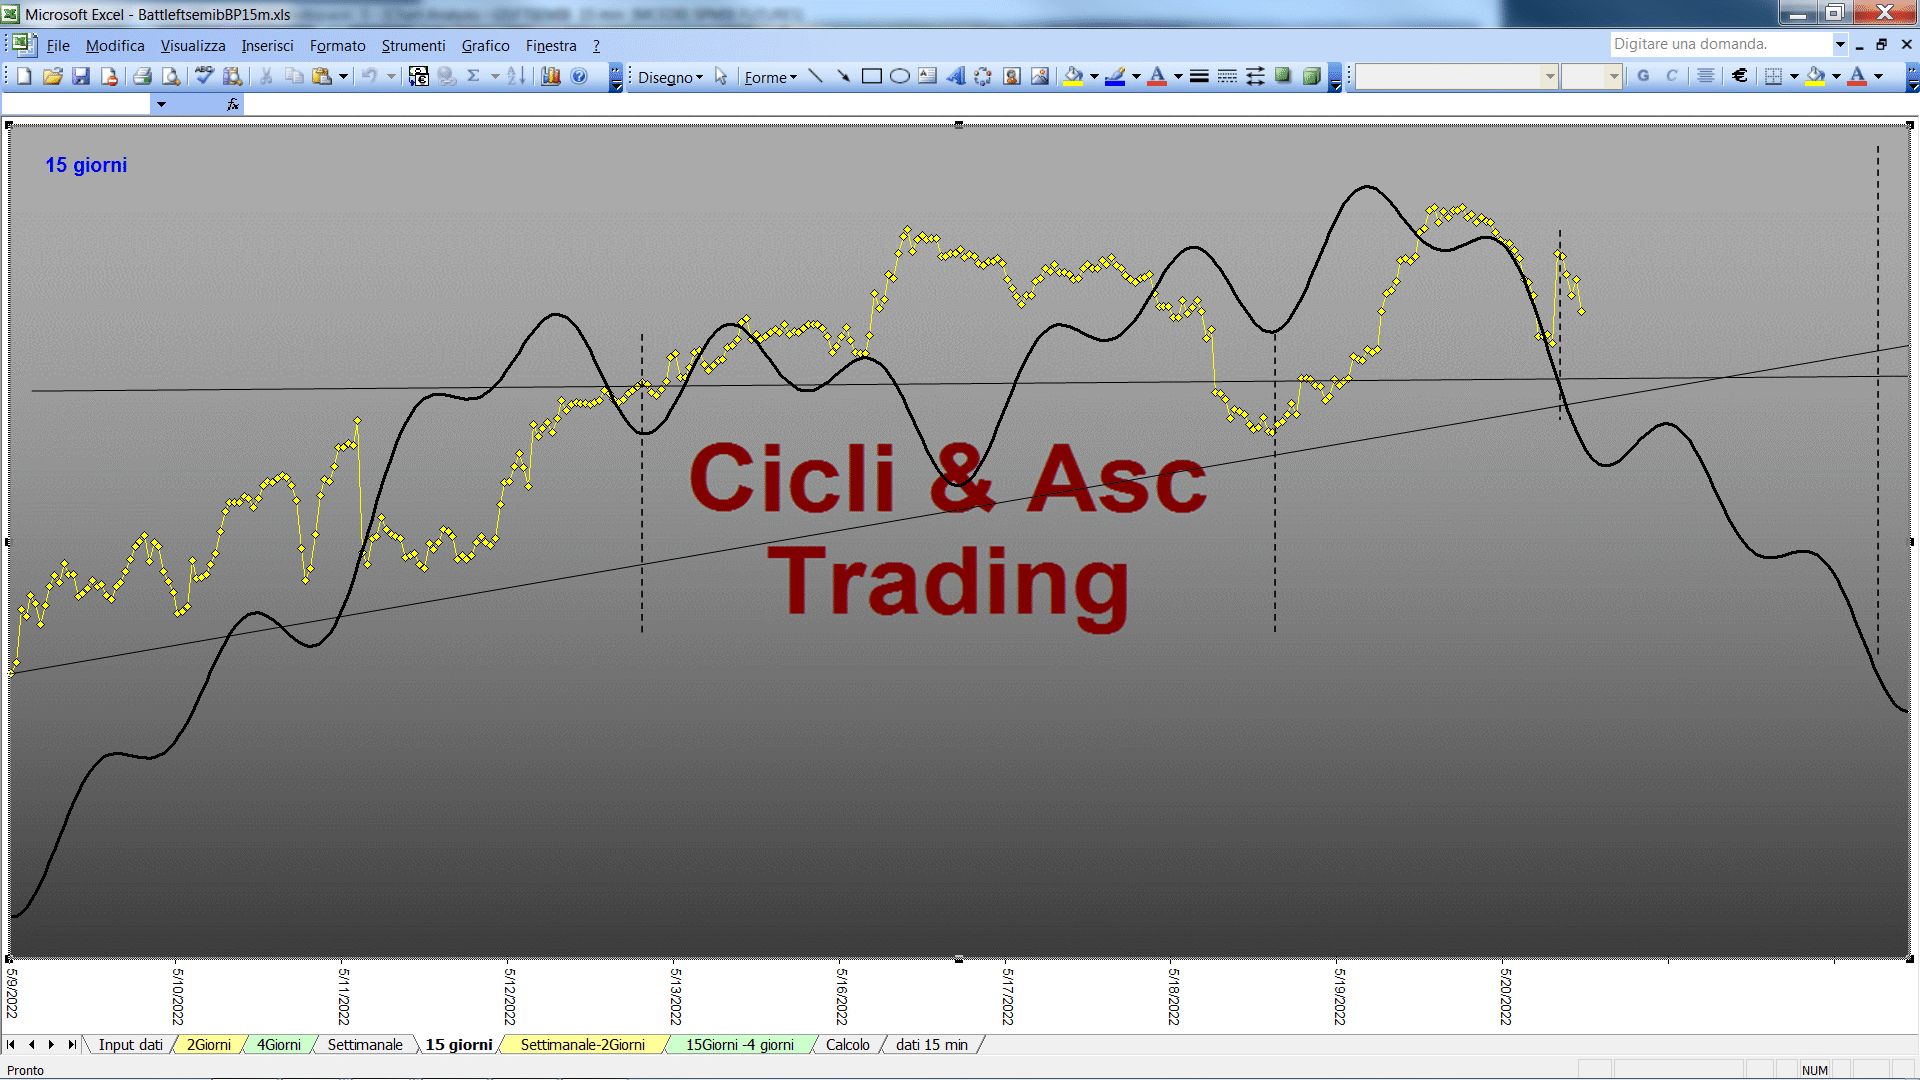The image size is (1920, 1080).
Task: Click the Digitare una domanda help field
Action: (x=1720, y=44)
